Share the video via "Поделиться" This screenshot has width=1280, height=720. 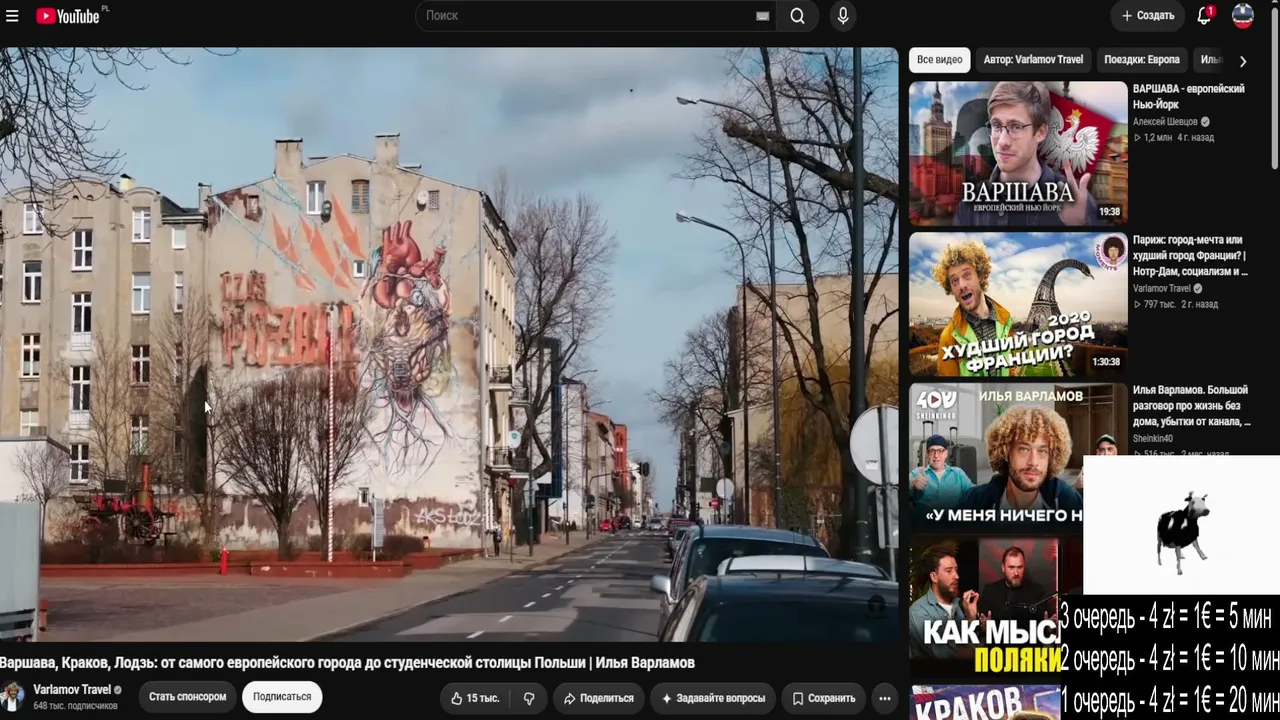(x=598, y=698)
